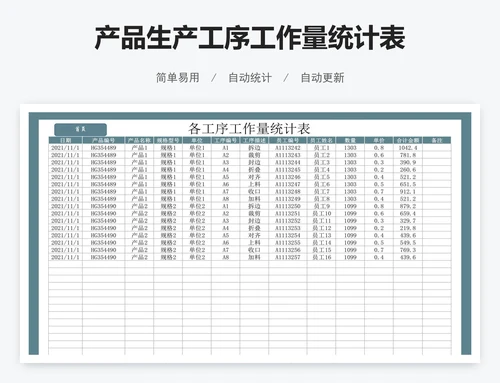Viewport: 500px width, 383px height.
Task: Select employee name cell 员工11
Action: pos(321,221)
